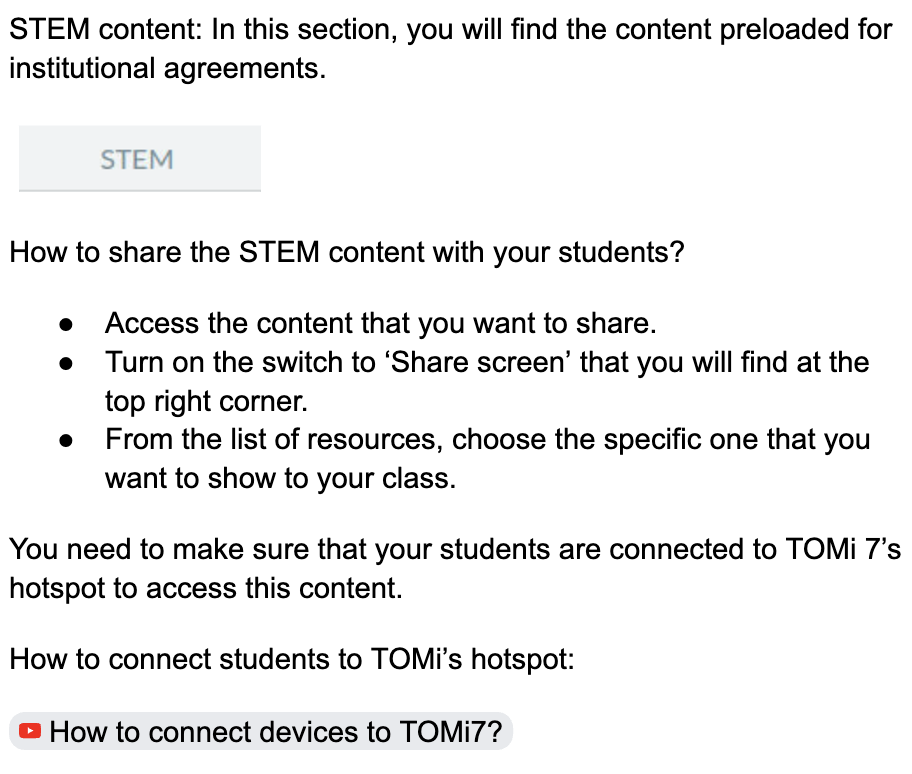
Task: Click the "Access the content that you want" line
Action: [380, 324]
